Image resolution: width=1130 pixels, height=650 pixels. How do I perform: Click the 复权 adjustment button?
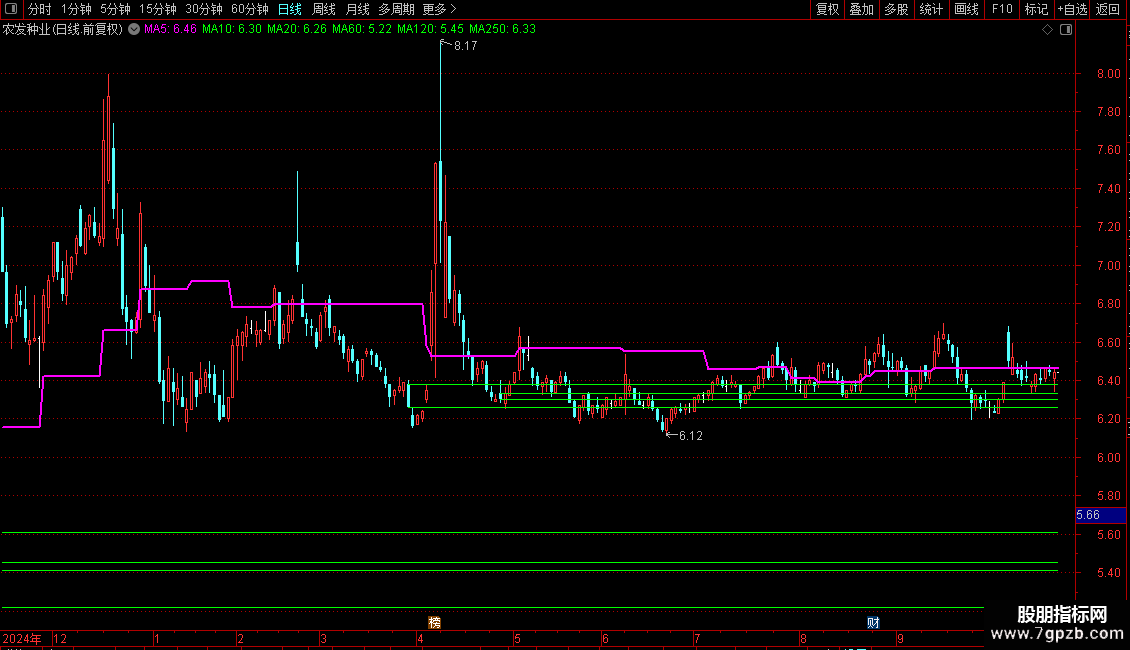pos(827,9)
